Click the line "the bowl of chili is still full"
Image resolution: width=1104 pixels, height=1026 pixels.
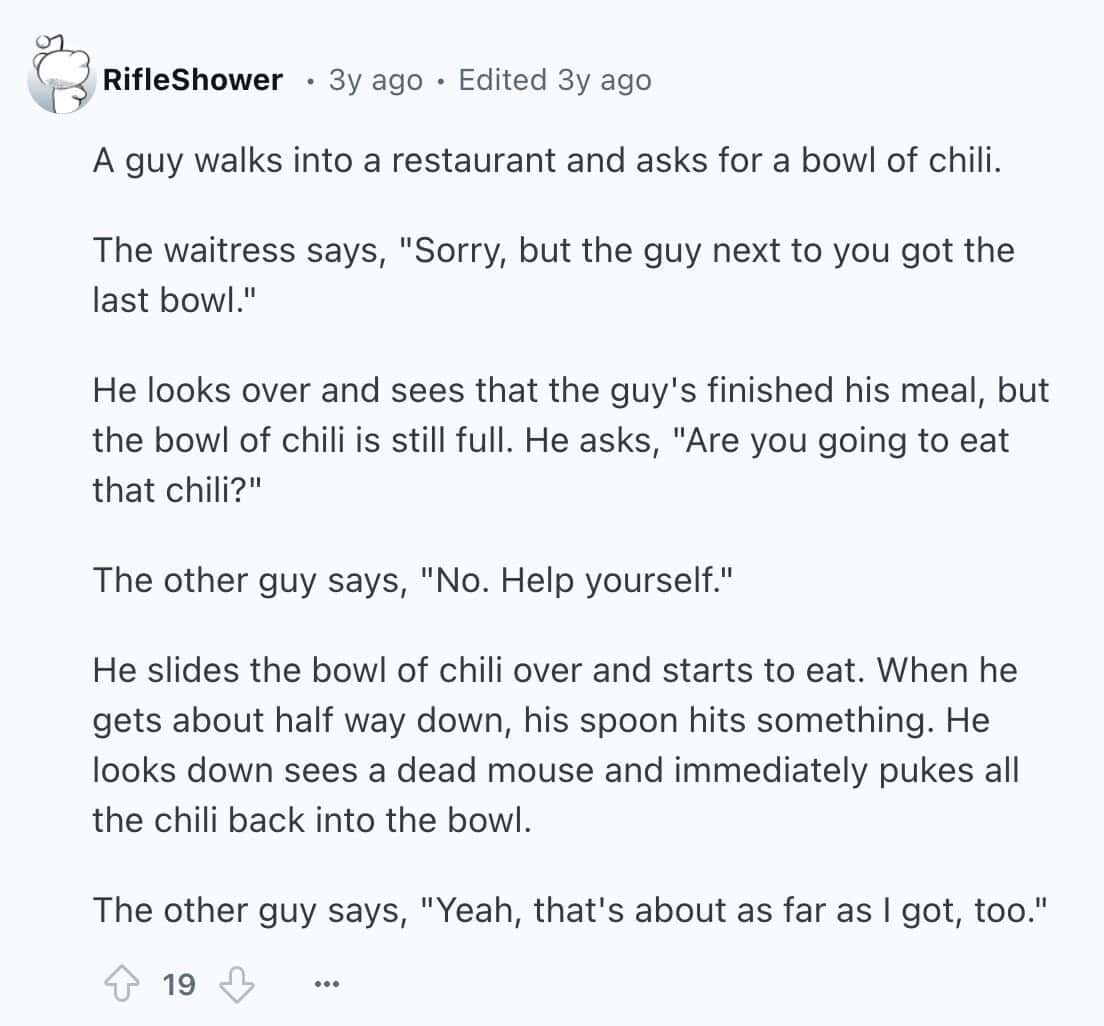(x=550, y=439)
